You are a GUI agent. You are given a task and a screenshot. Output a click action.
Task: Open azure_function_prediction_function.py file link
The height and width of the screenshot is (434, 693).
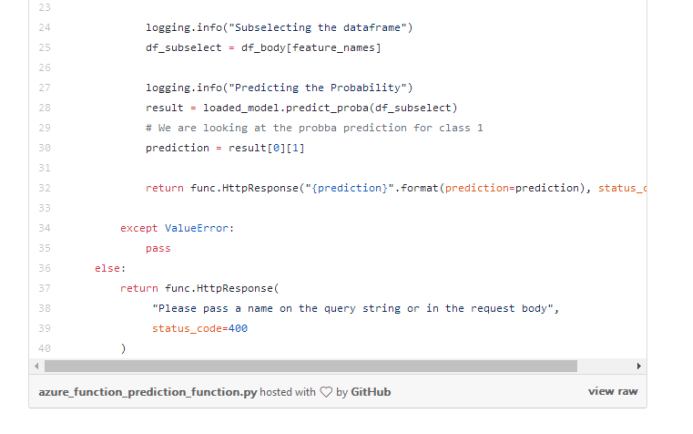148,392
